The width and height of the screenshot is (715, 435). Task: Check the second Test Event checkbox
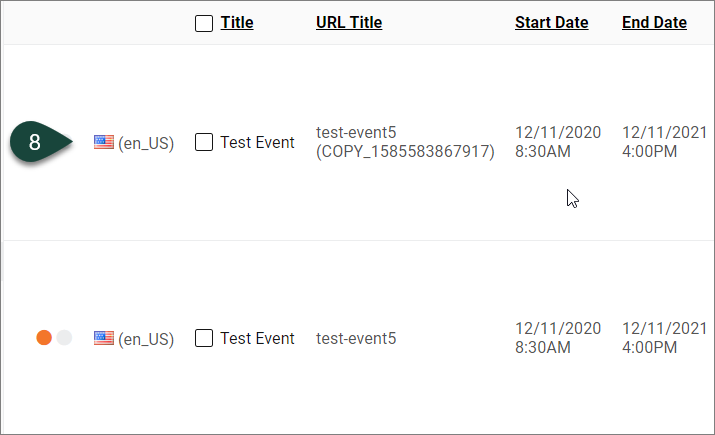coord(204,338)
